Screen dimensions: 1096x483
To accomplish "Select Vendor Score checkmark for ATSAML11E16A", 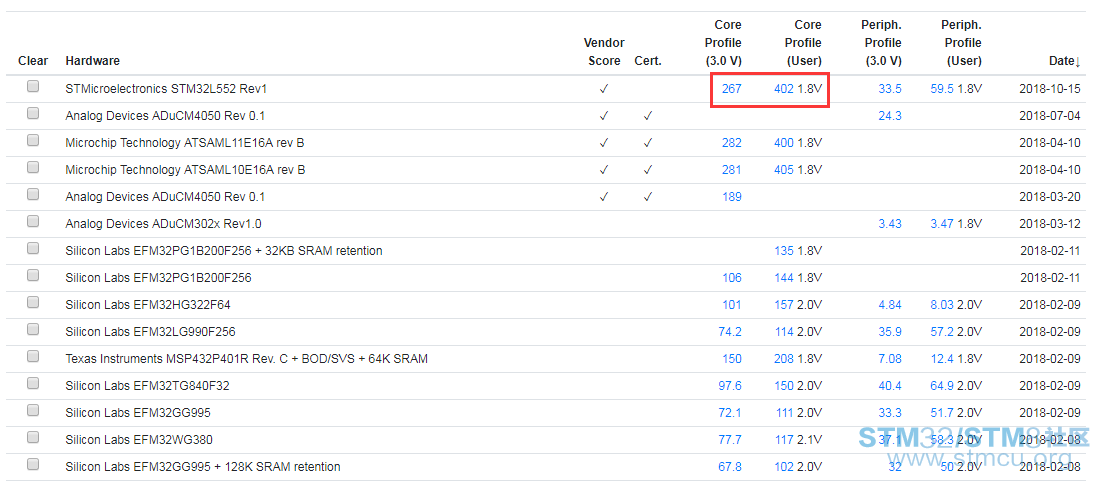I will 604,143.
